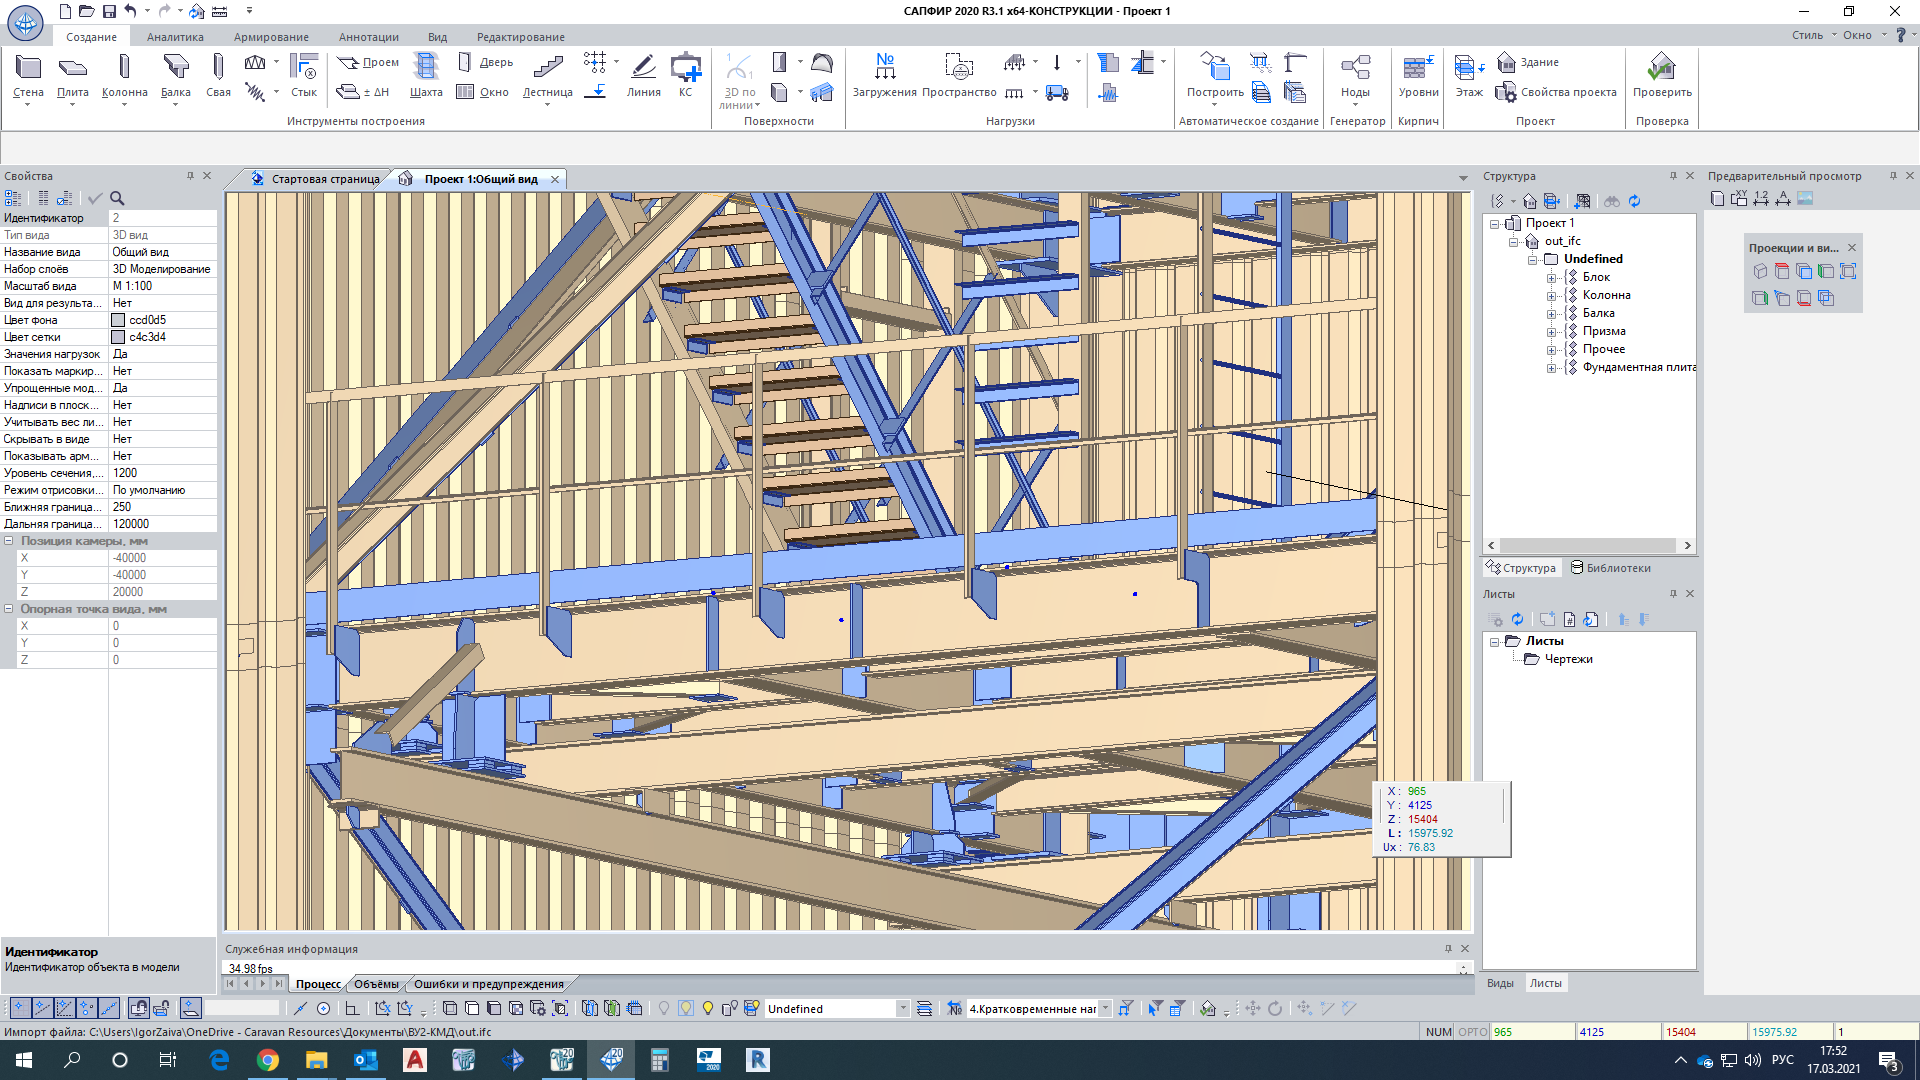Click the Цвет фона color swatch
This screenshot has width=1920, height=1080.
pos(118,320)
